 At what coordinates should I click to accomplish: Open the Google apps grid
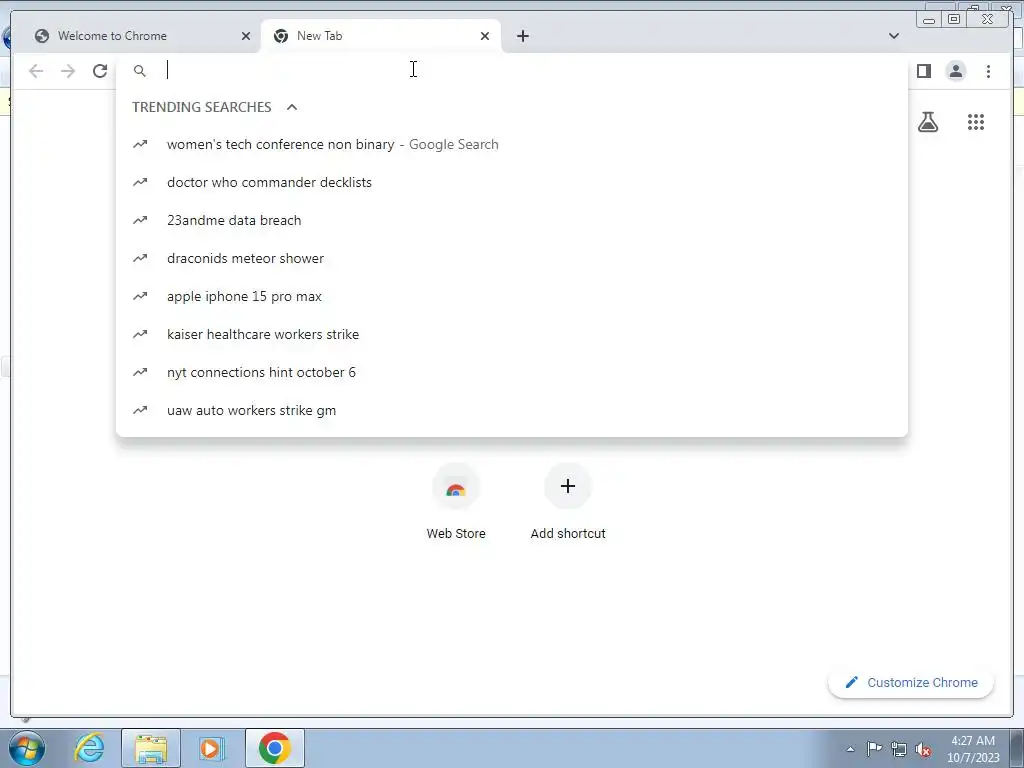pyautogui.click(x=976, y=121)
